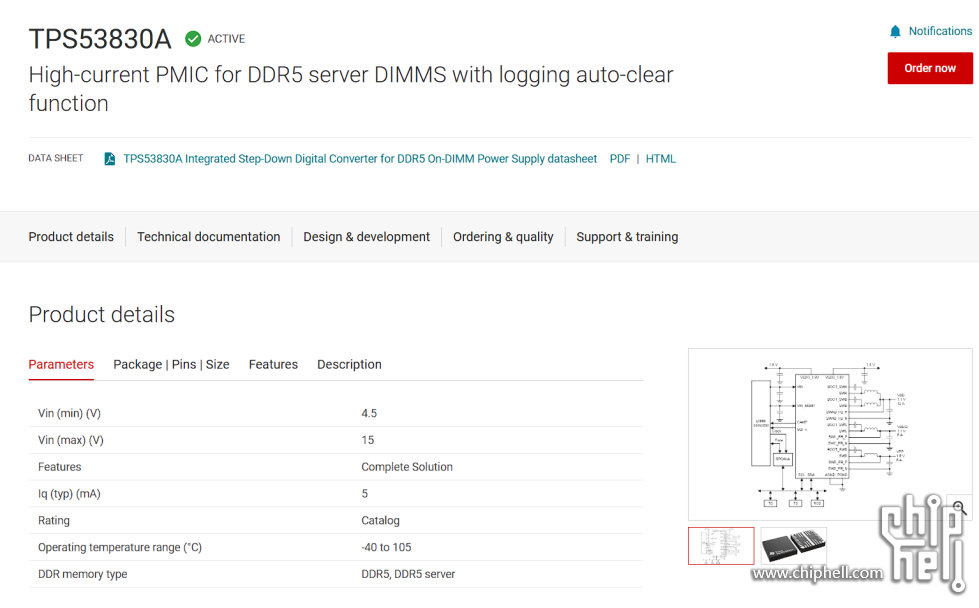Viewport: 979px width, 608px height.
Task: Click the Vin (min) (V) parameter label
Action: pyautogui.click(x=69, y=413)
